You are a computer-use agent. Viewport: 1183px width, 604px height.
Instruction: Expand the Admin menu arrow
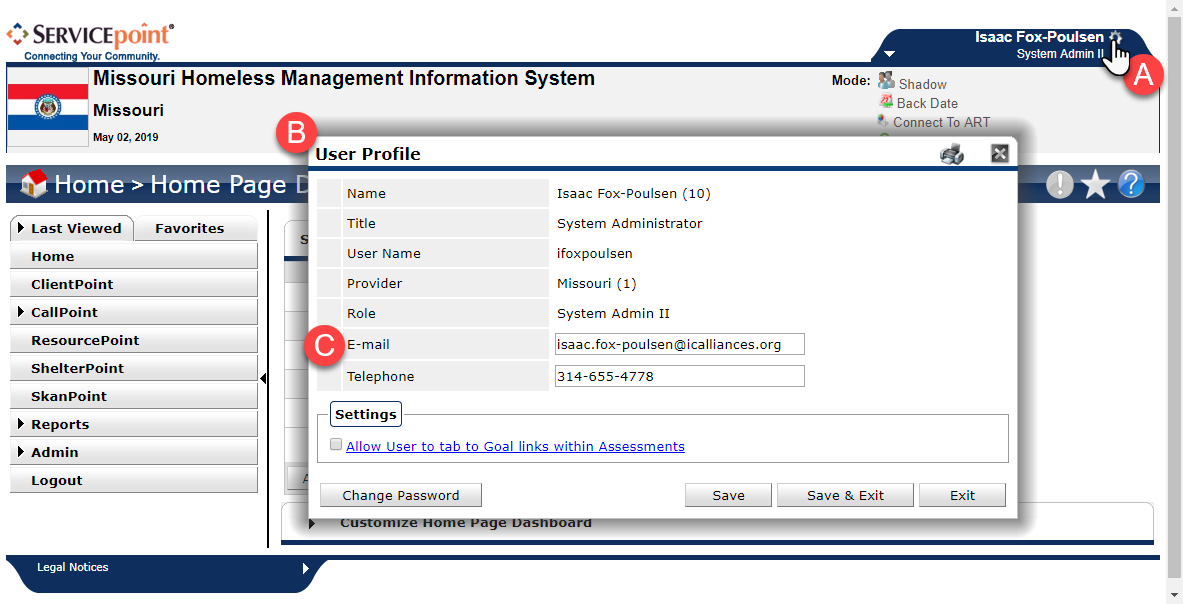tap(21, 452)
